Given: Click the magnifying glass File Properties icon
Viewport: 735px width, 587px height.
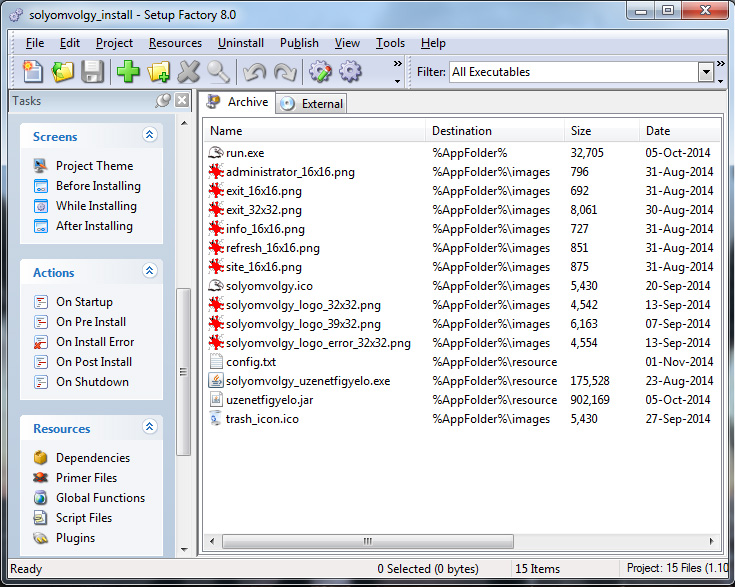Looking at the screenshot, I should point(218,72).
